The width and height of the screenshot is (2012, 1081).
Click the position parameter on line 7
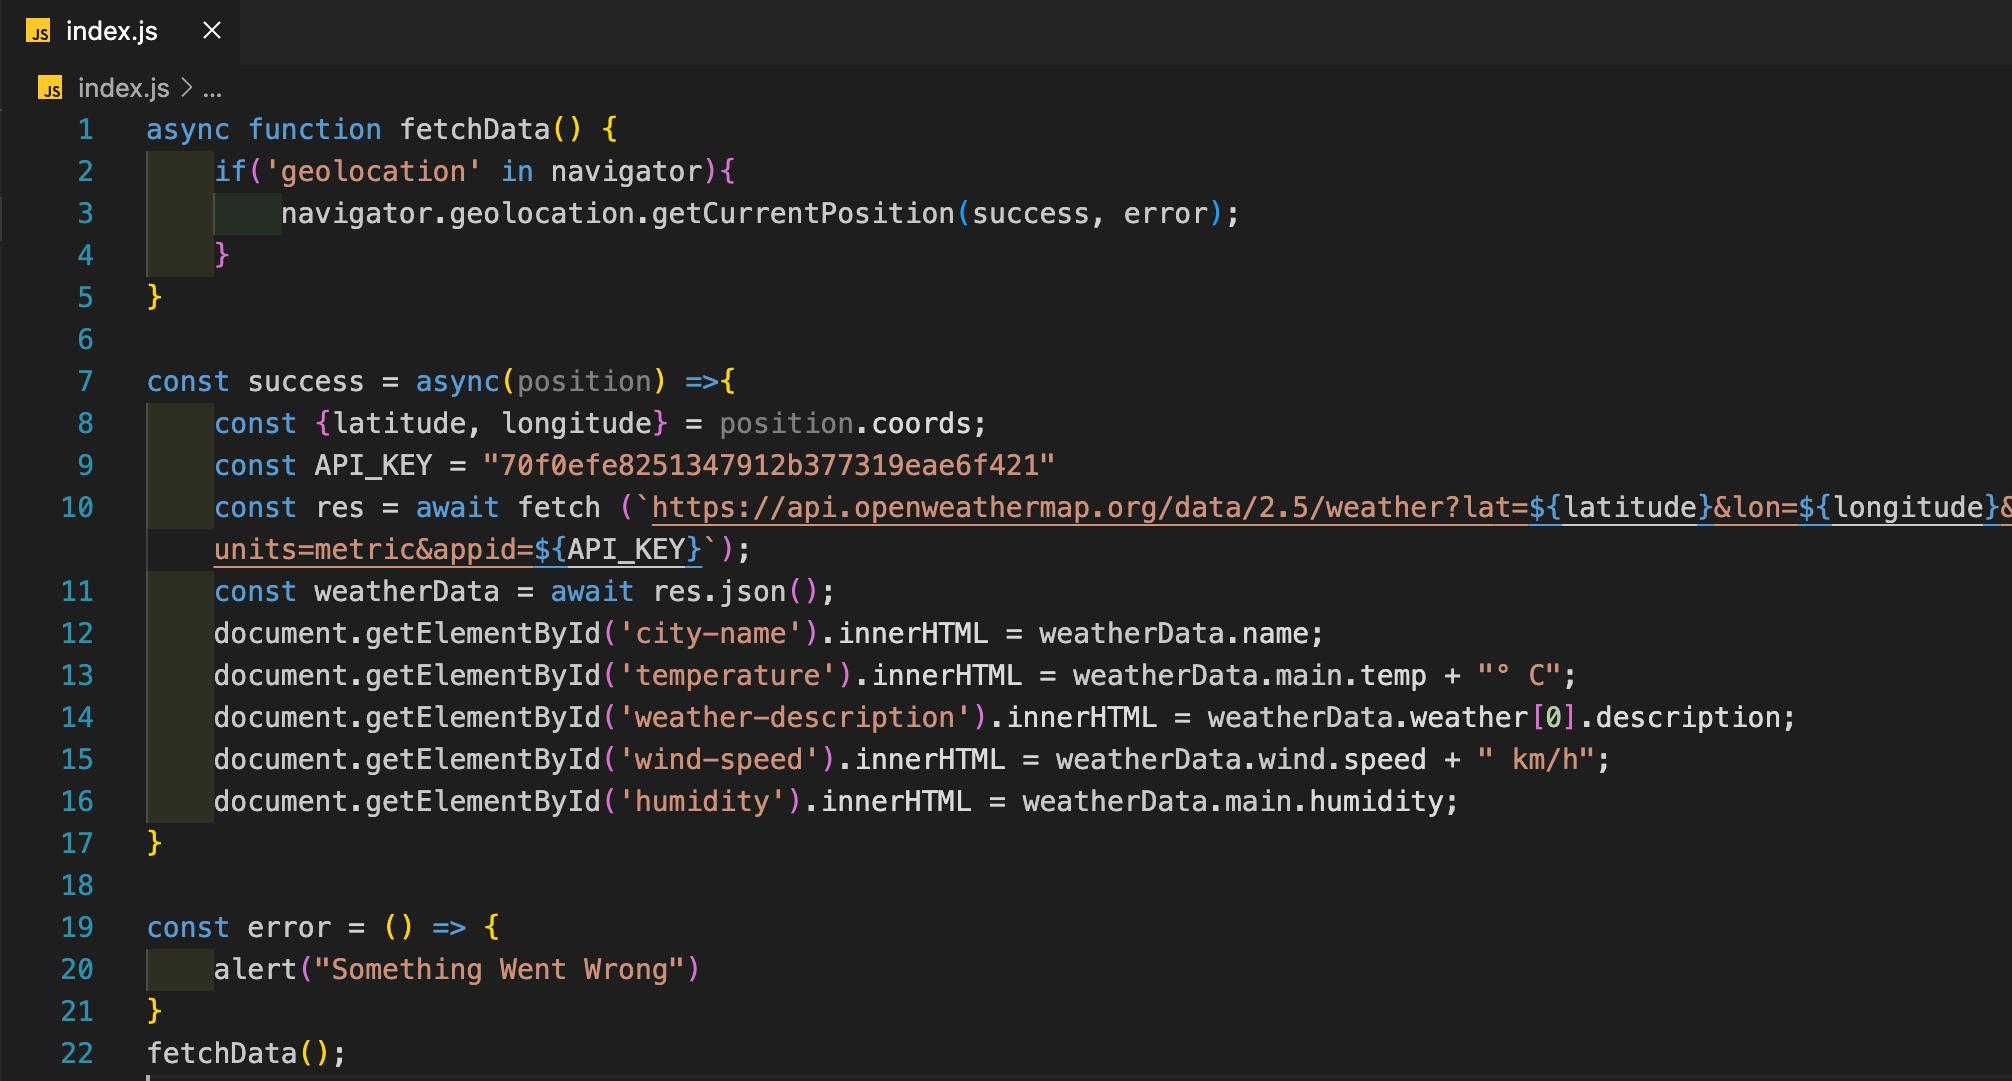point(584,381)
